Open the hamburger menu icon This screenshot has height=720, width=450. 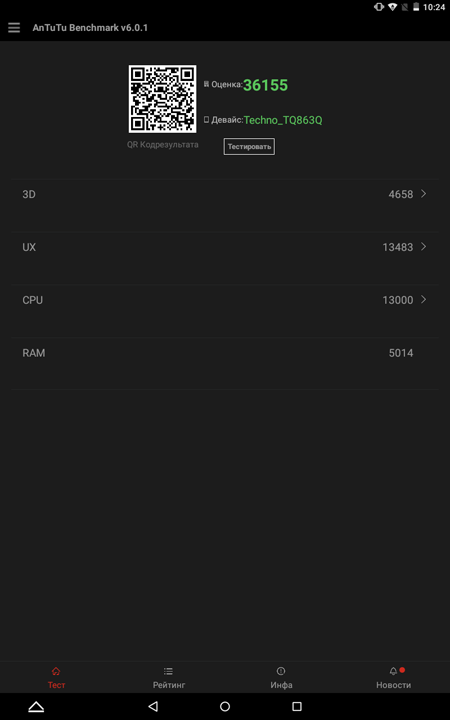coord(14,28)
